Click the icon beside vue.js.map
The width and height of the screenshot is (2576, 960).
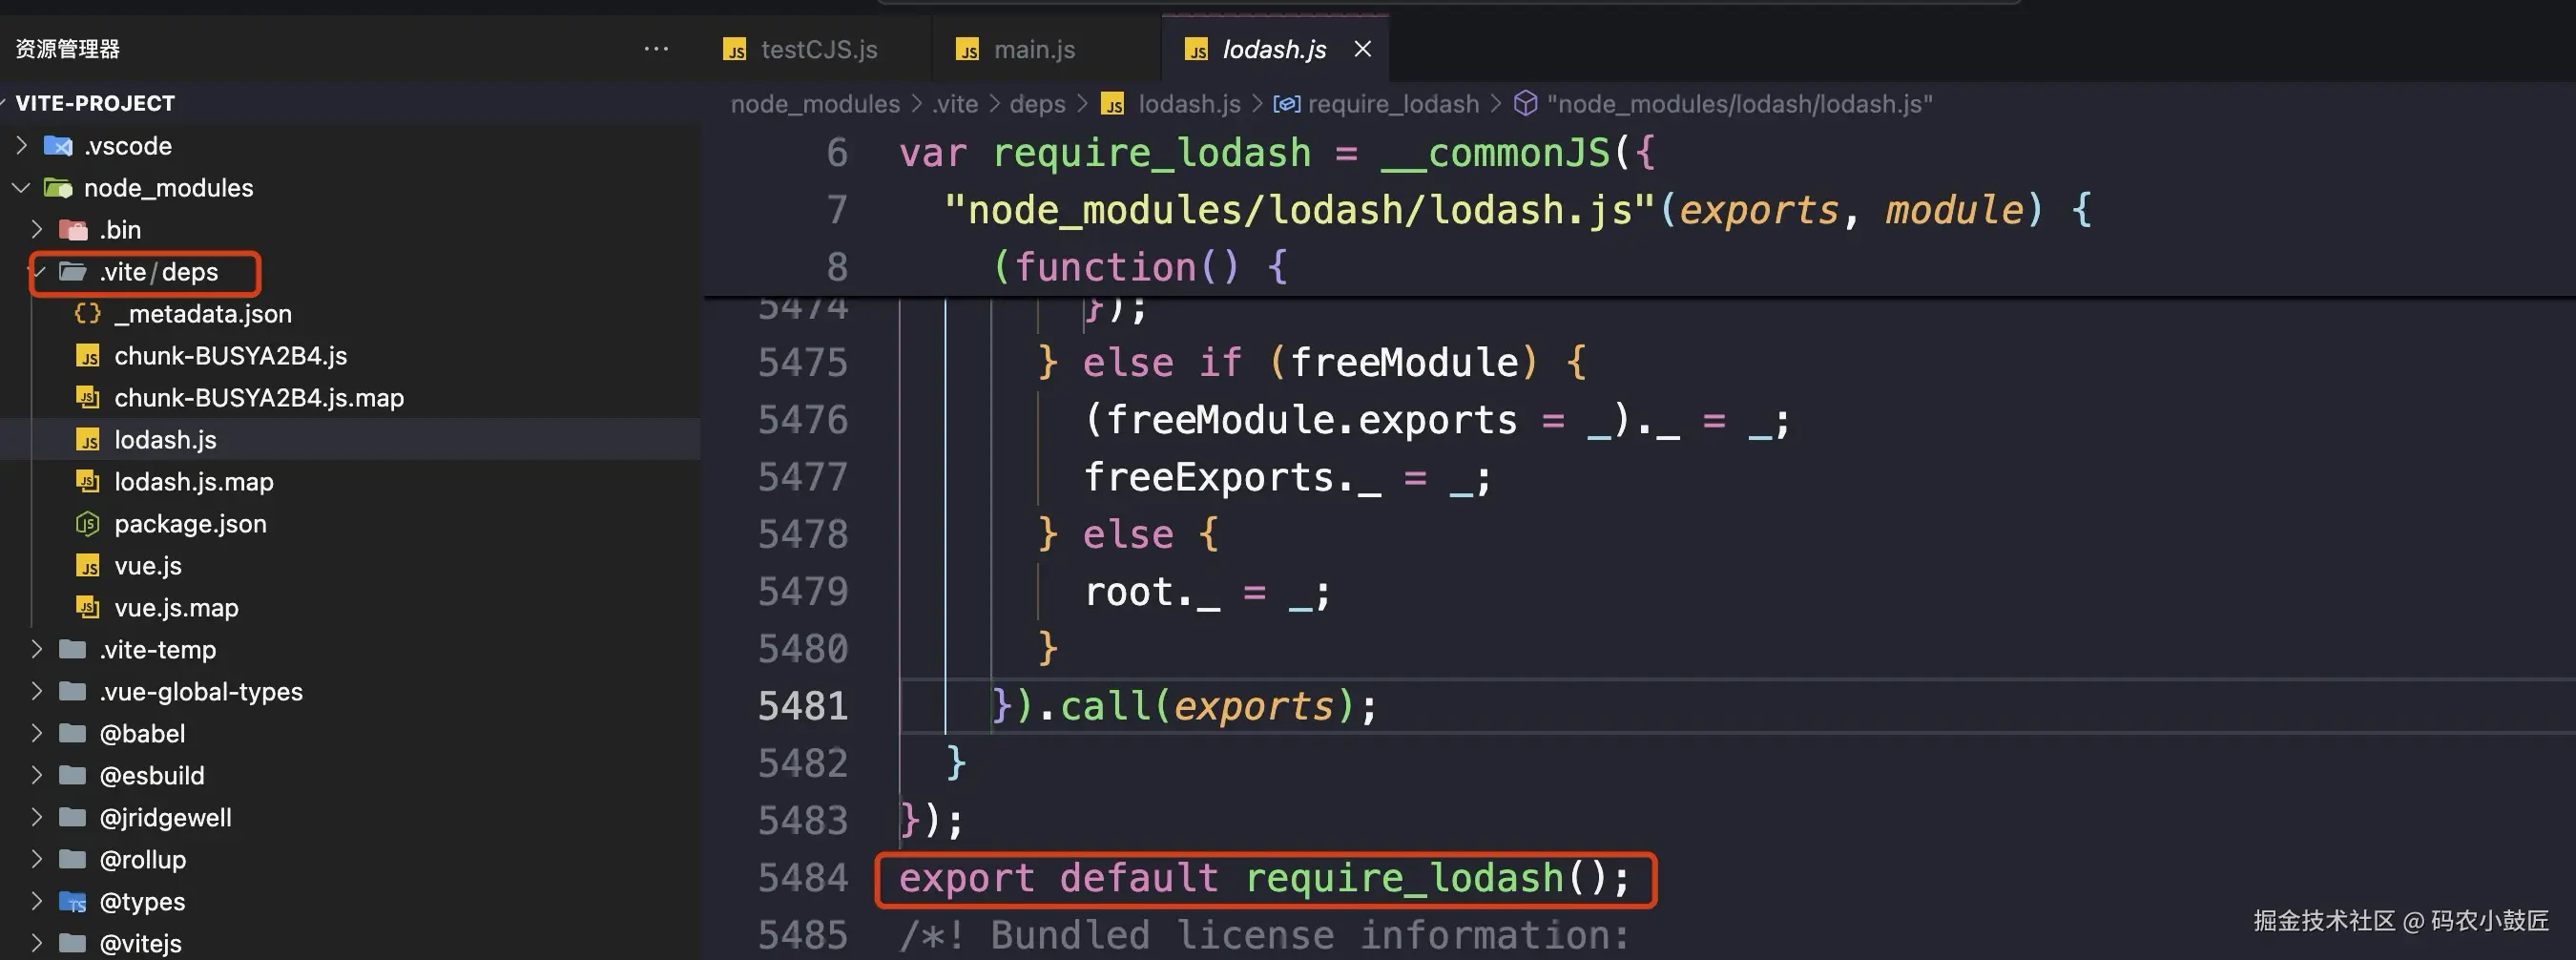88,608
